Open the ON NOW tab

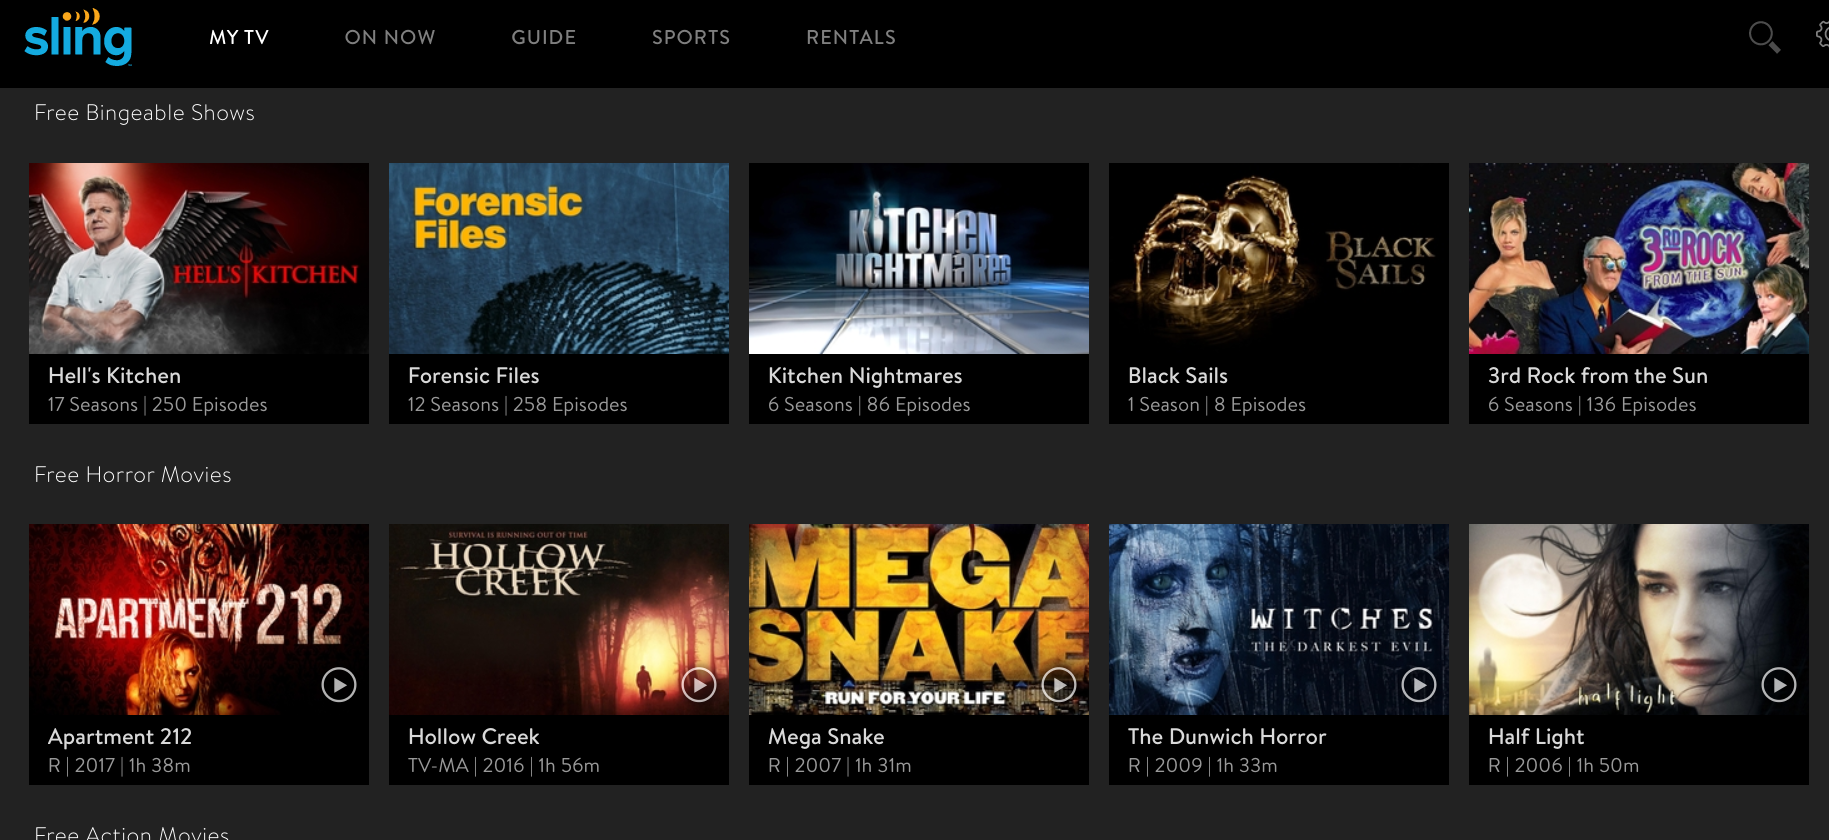tap(390, 37)
